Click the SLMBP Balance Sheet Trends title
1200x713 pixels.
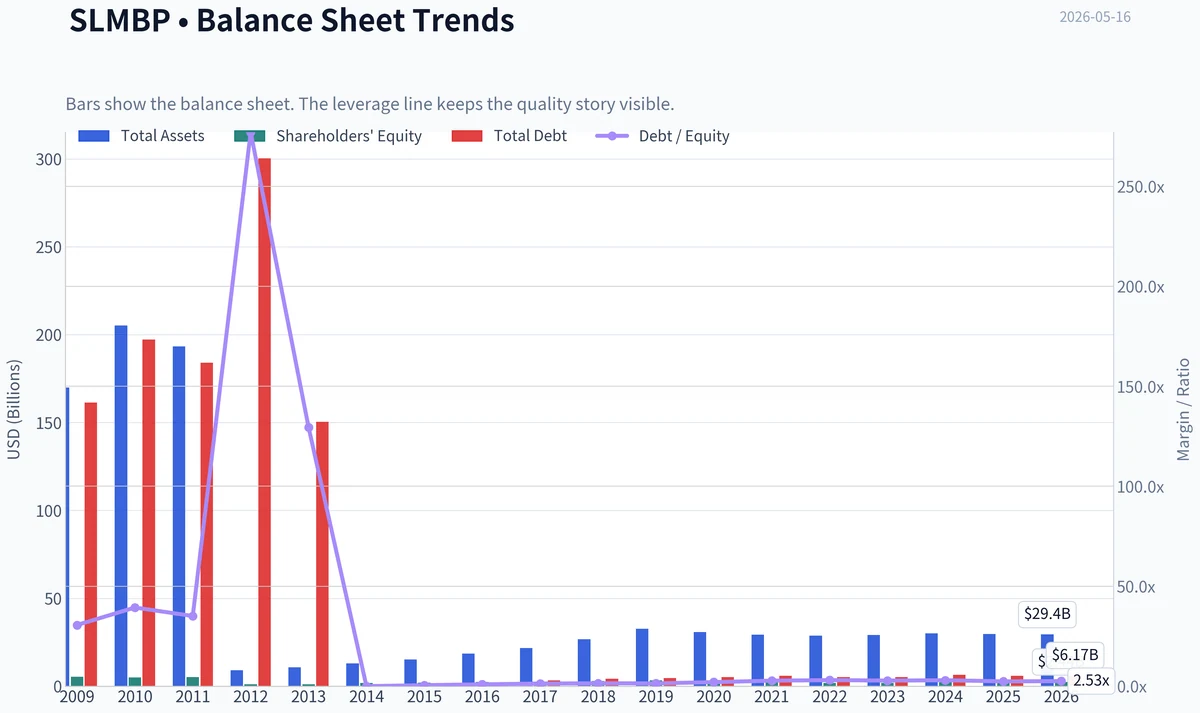(x=292, y=19)
